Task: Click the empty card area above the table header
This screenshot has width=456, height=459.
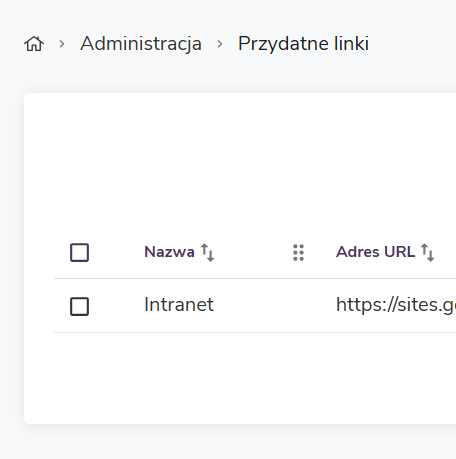Action: [240, 160]
